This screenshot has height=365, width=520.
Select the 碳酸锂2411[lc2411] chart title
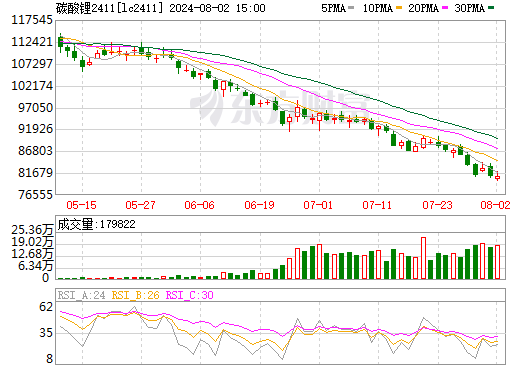pos(110,8)
